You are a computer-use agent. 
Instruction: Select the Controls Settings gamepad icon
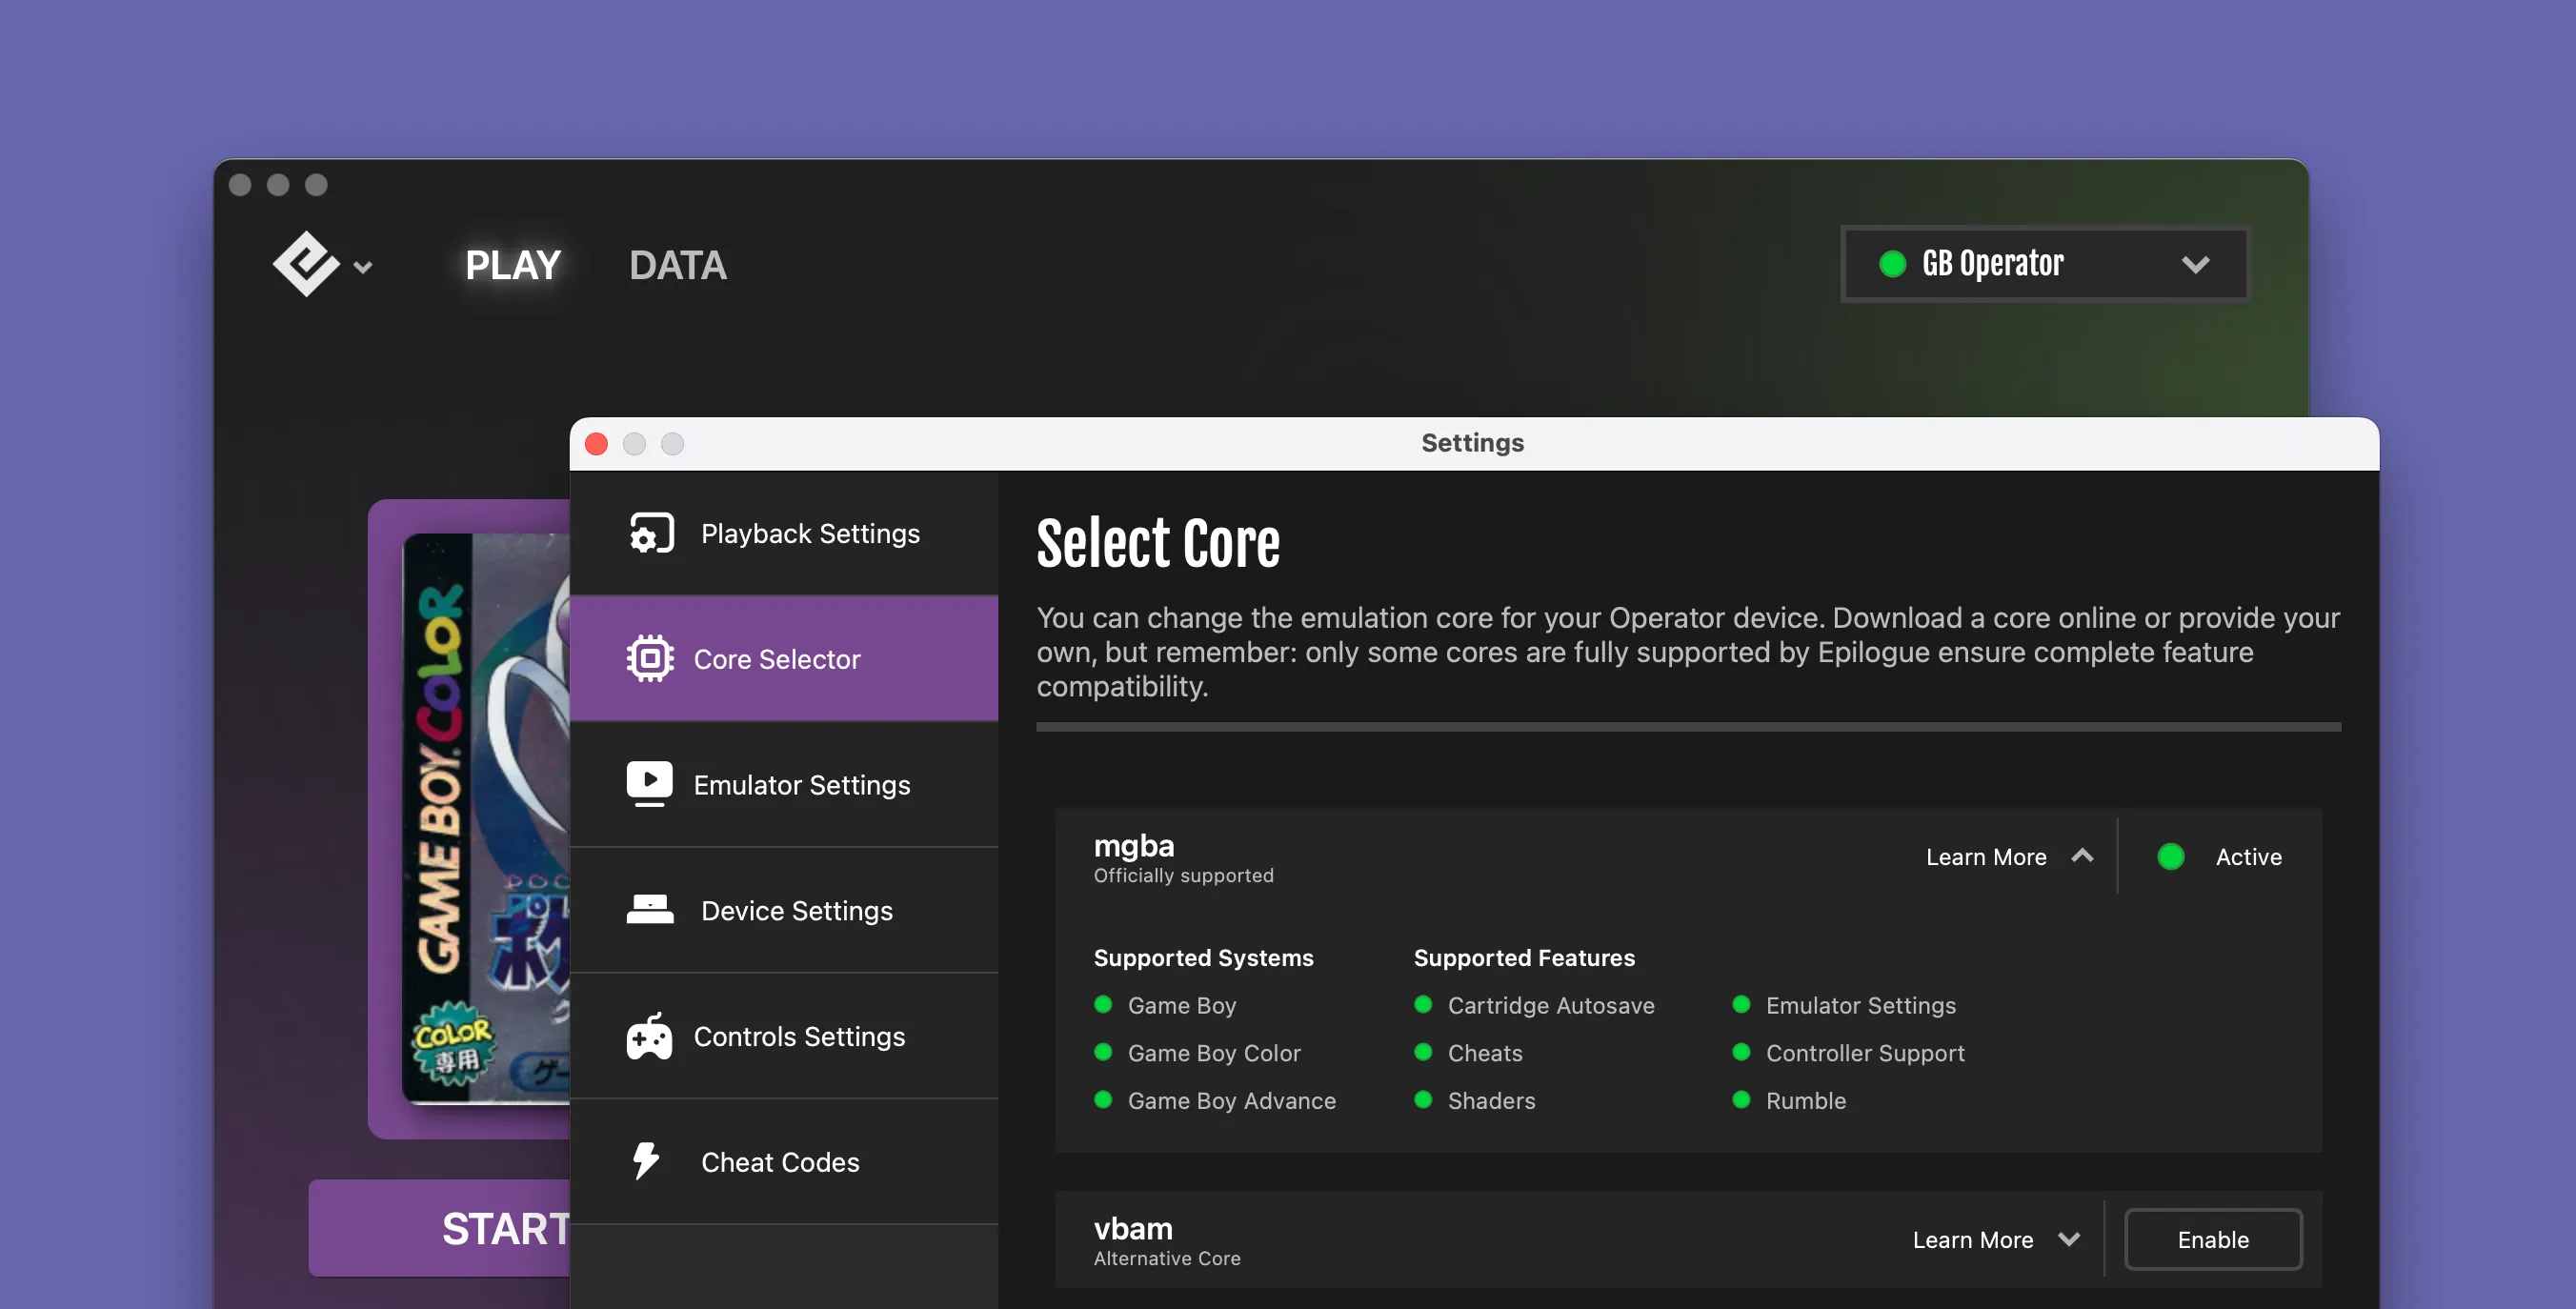pos(649,1036)
